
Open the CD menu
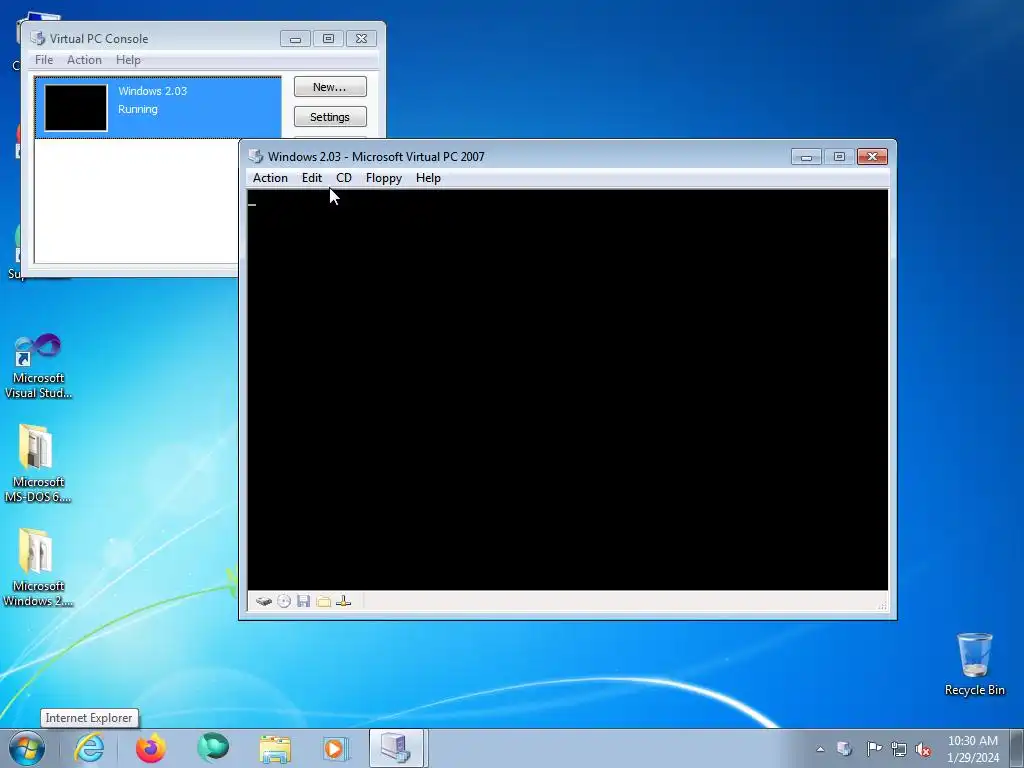[344, 178]
